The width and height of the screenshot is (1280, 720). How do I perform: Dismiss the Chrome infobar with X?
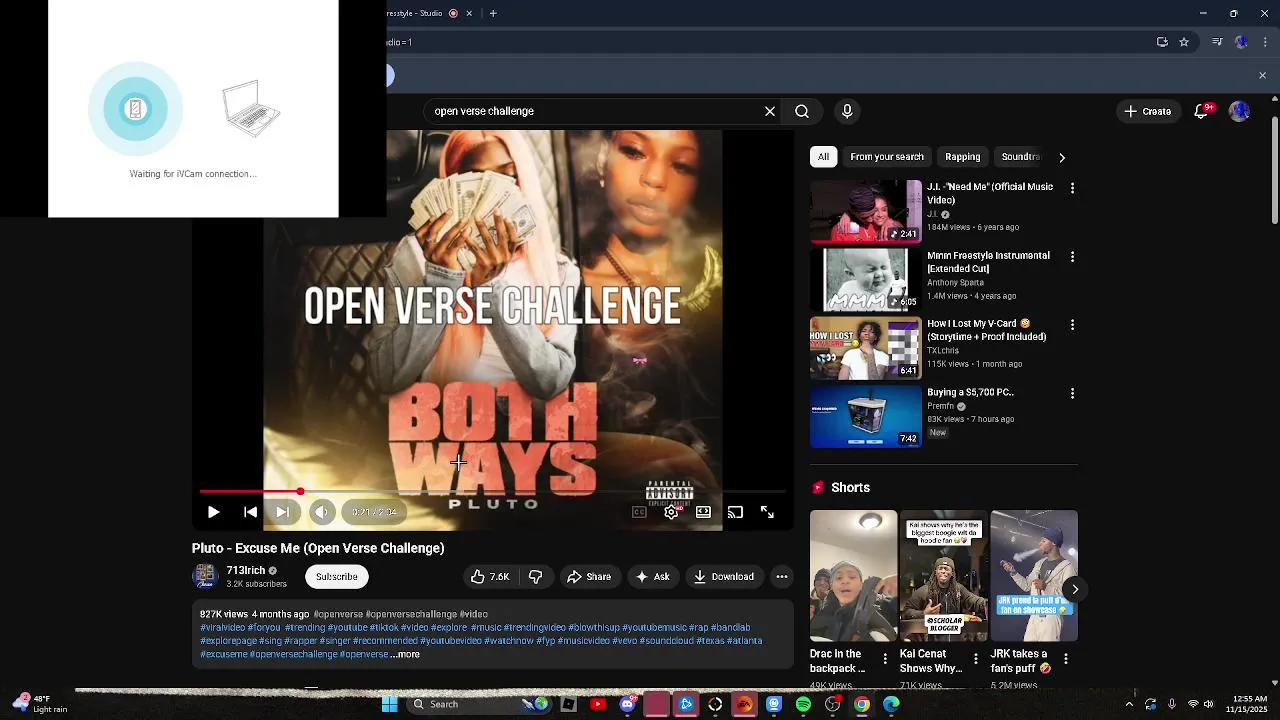[1262, 76]
